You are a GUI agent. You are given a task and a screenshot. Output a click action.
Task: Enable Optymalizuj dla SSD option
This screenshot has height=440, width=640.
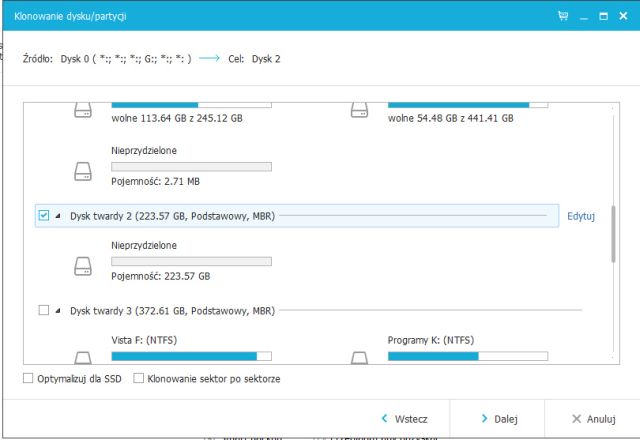pos(28,379)
